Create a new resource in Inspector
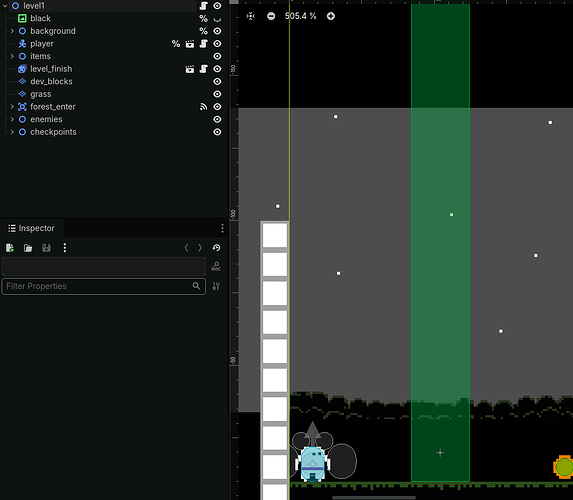573x500 pixels. 10,248
